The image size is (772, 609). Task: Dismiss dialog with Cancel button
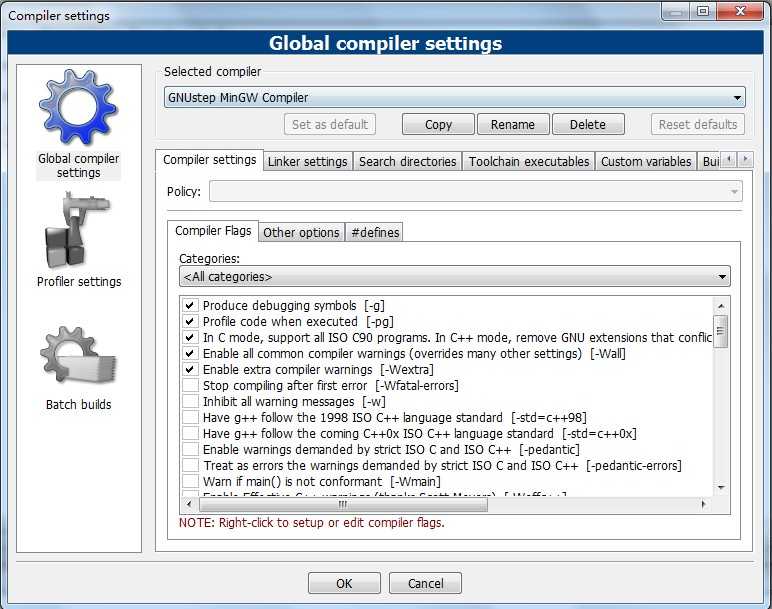[425, 583]
